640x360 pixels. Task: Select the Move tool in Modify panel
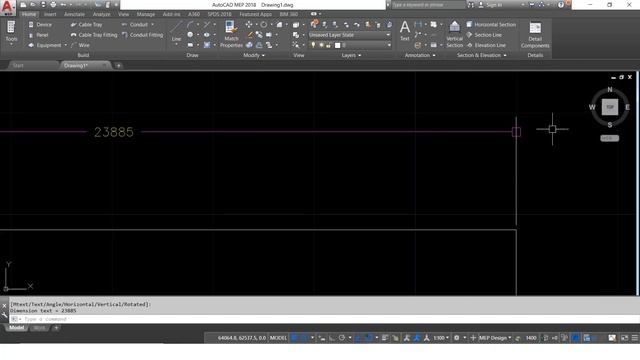249,24
